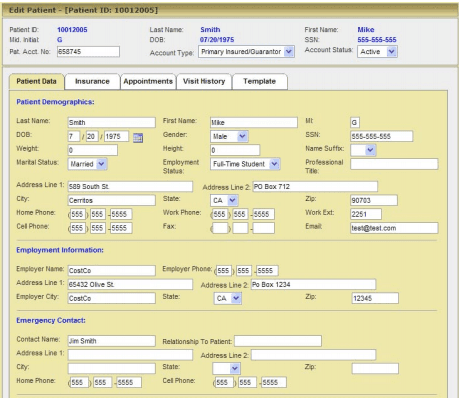Click the header DOB value 07/20/1975
The width and height of the screenshot is (460, 399).
click(217, 40)
